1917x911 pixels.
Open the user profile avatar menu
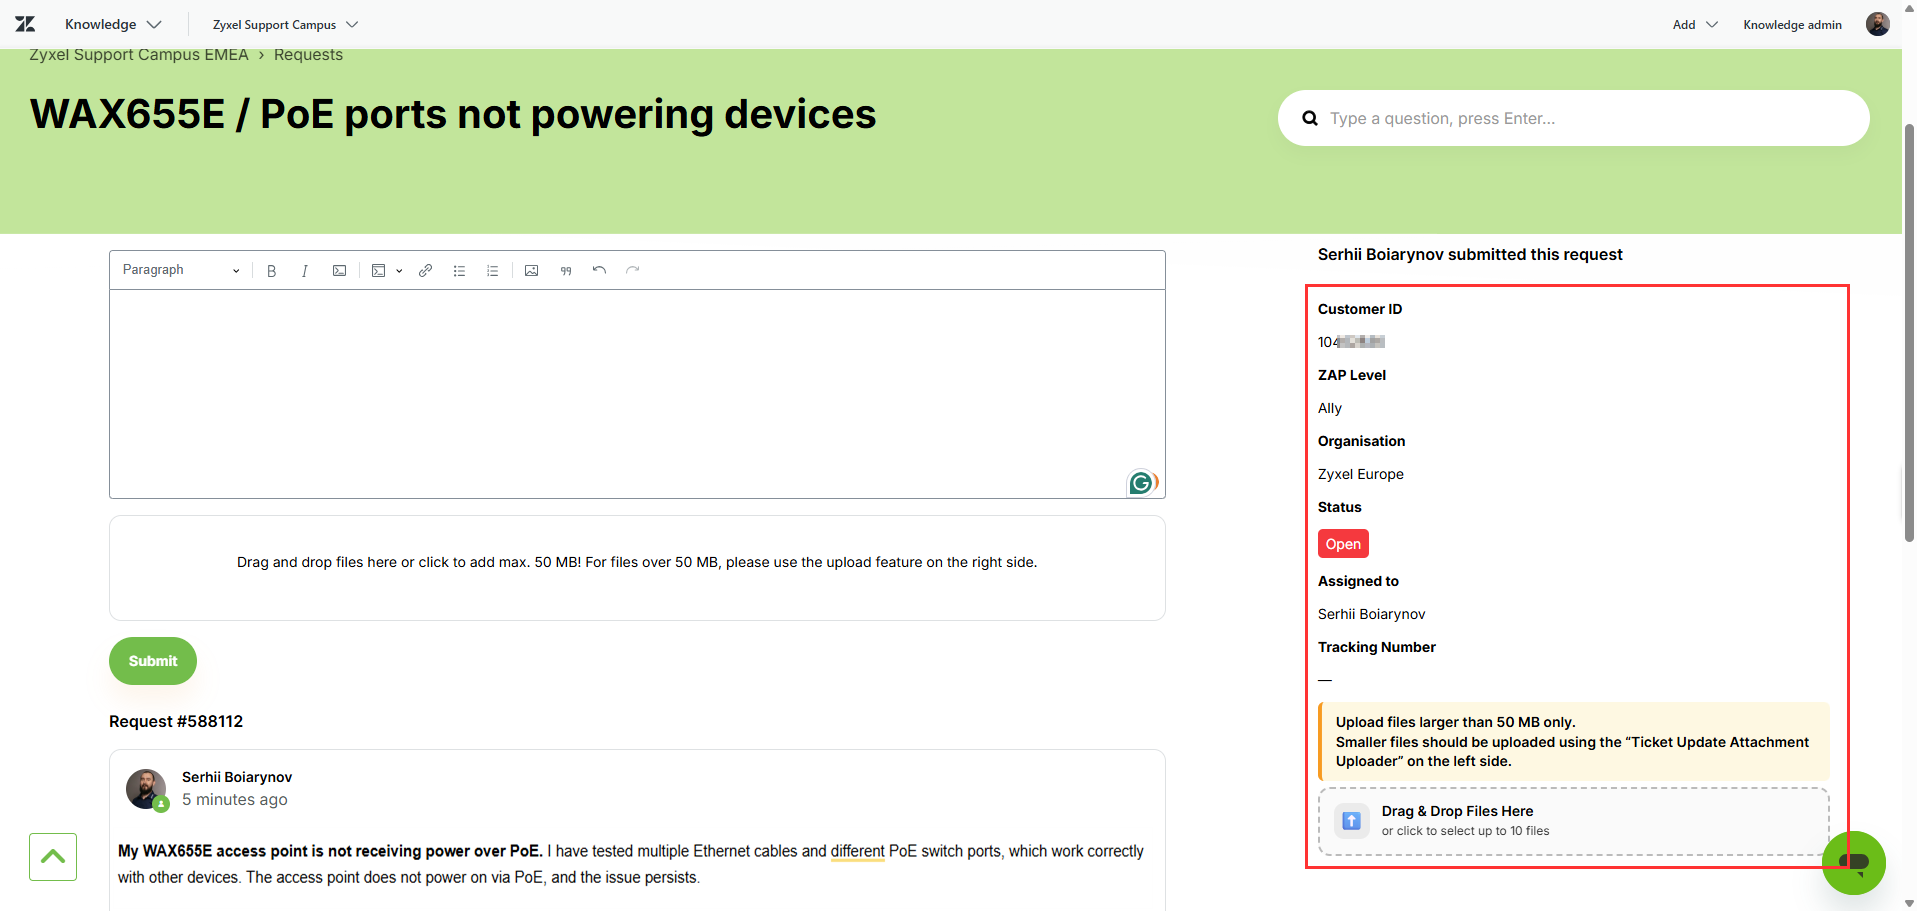1877,24
